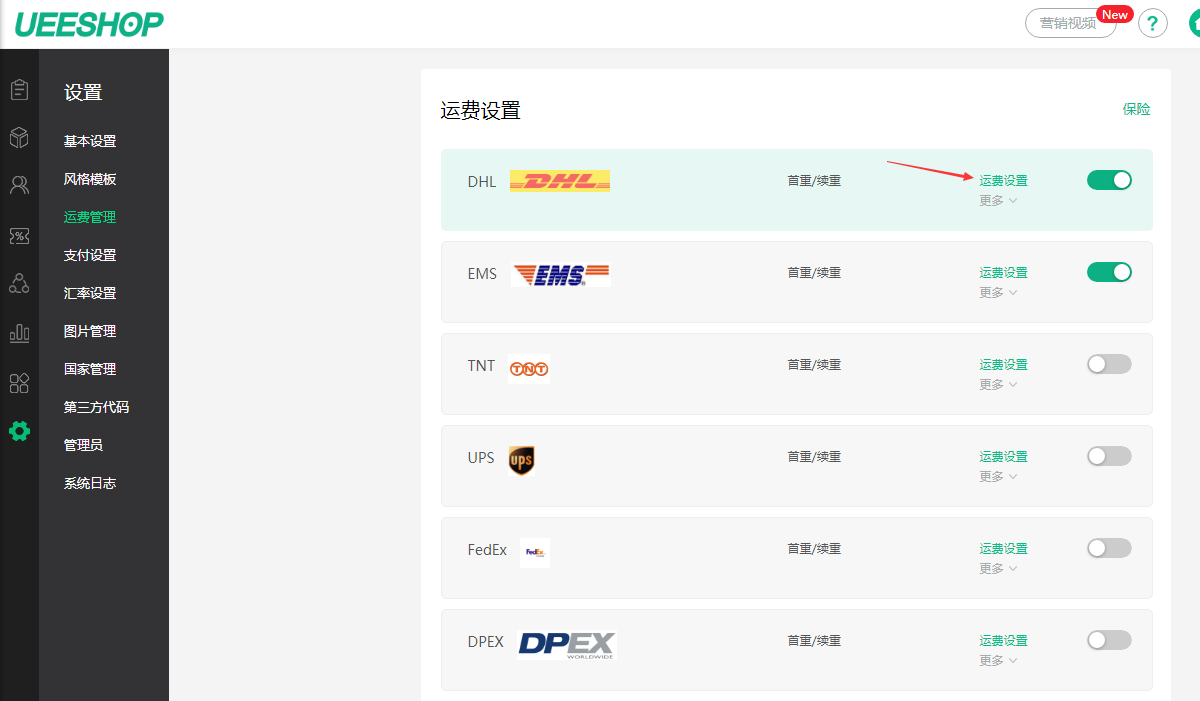Click 首重/续重 text in FedEx row
This screenshot has width=1200, height=701.
[814, 549]
